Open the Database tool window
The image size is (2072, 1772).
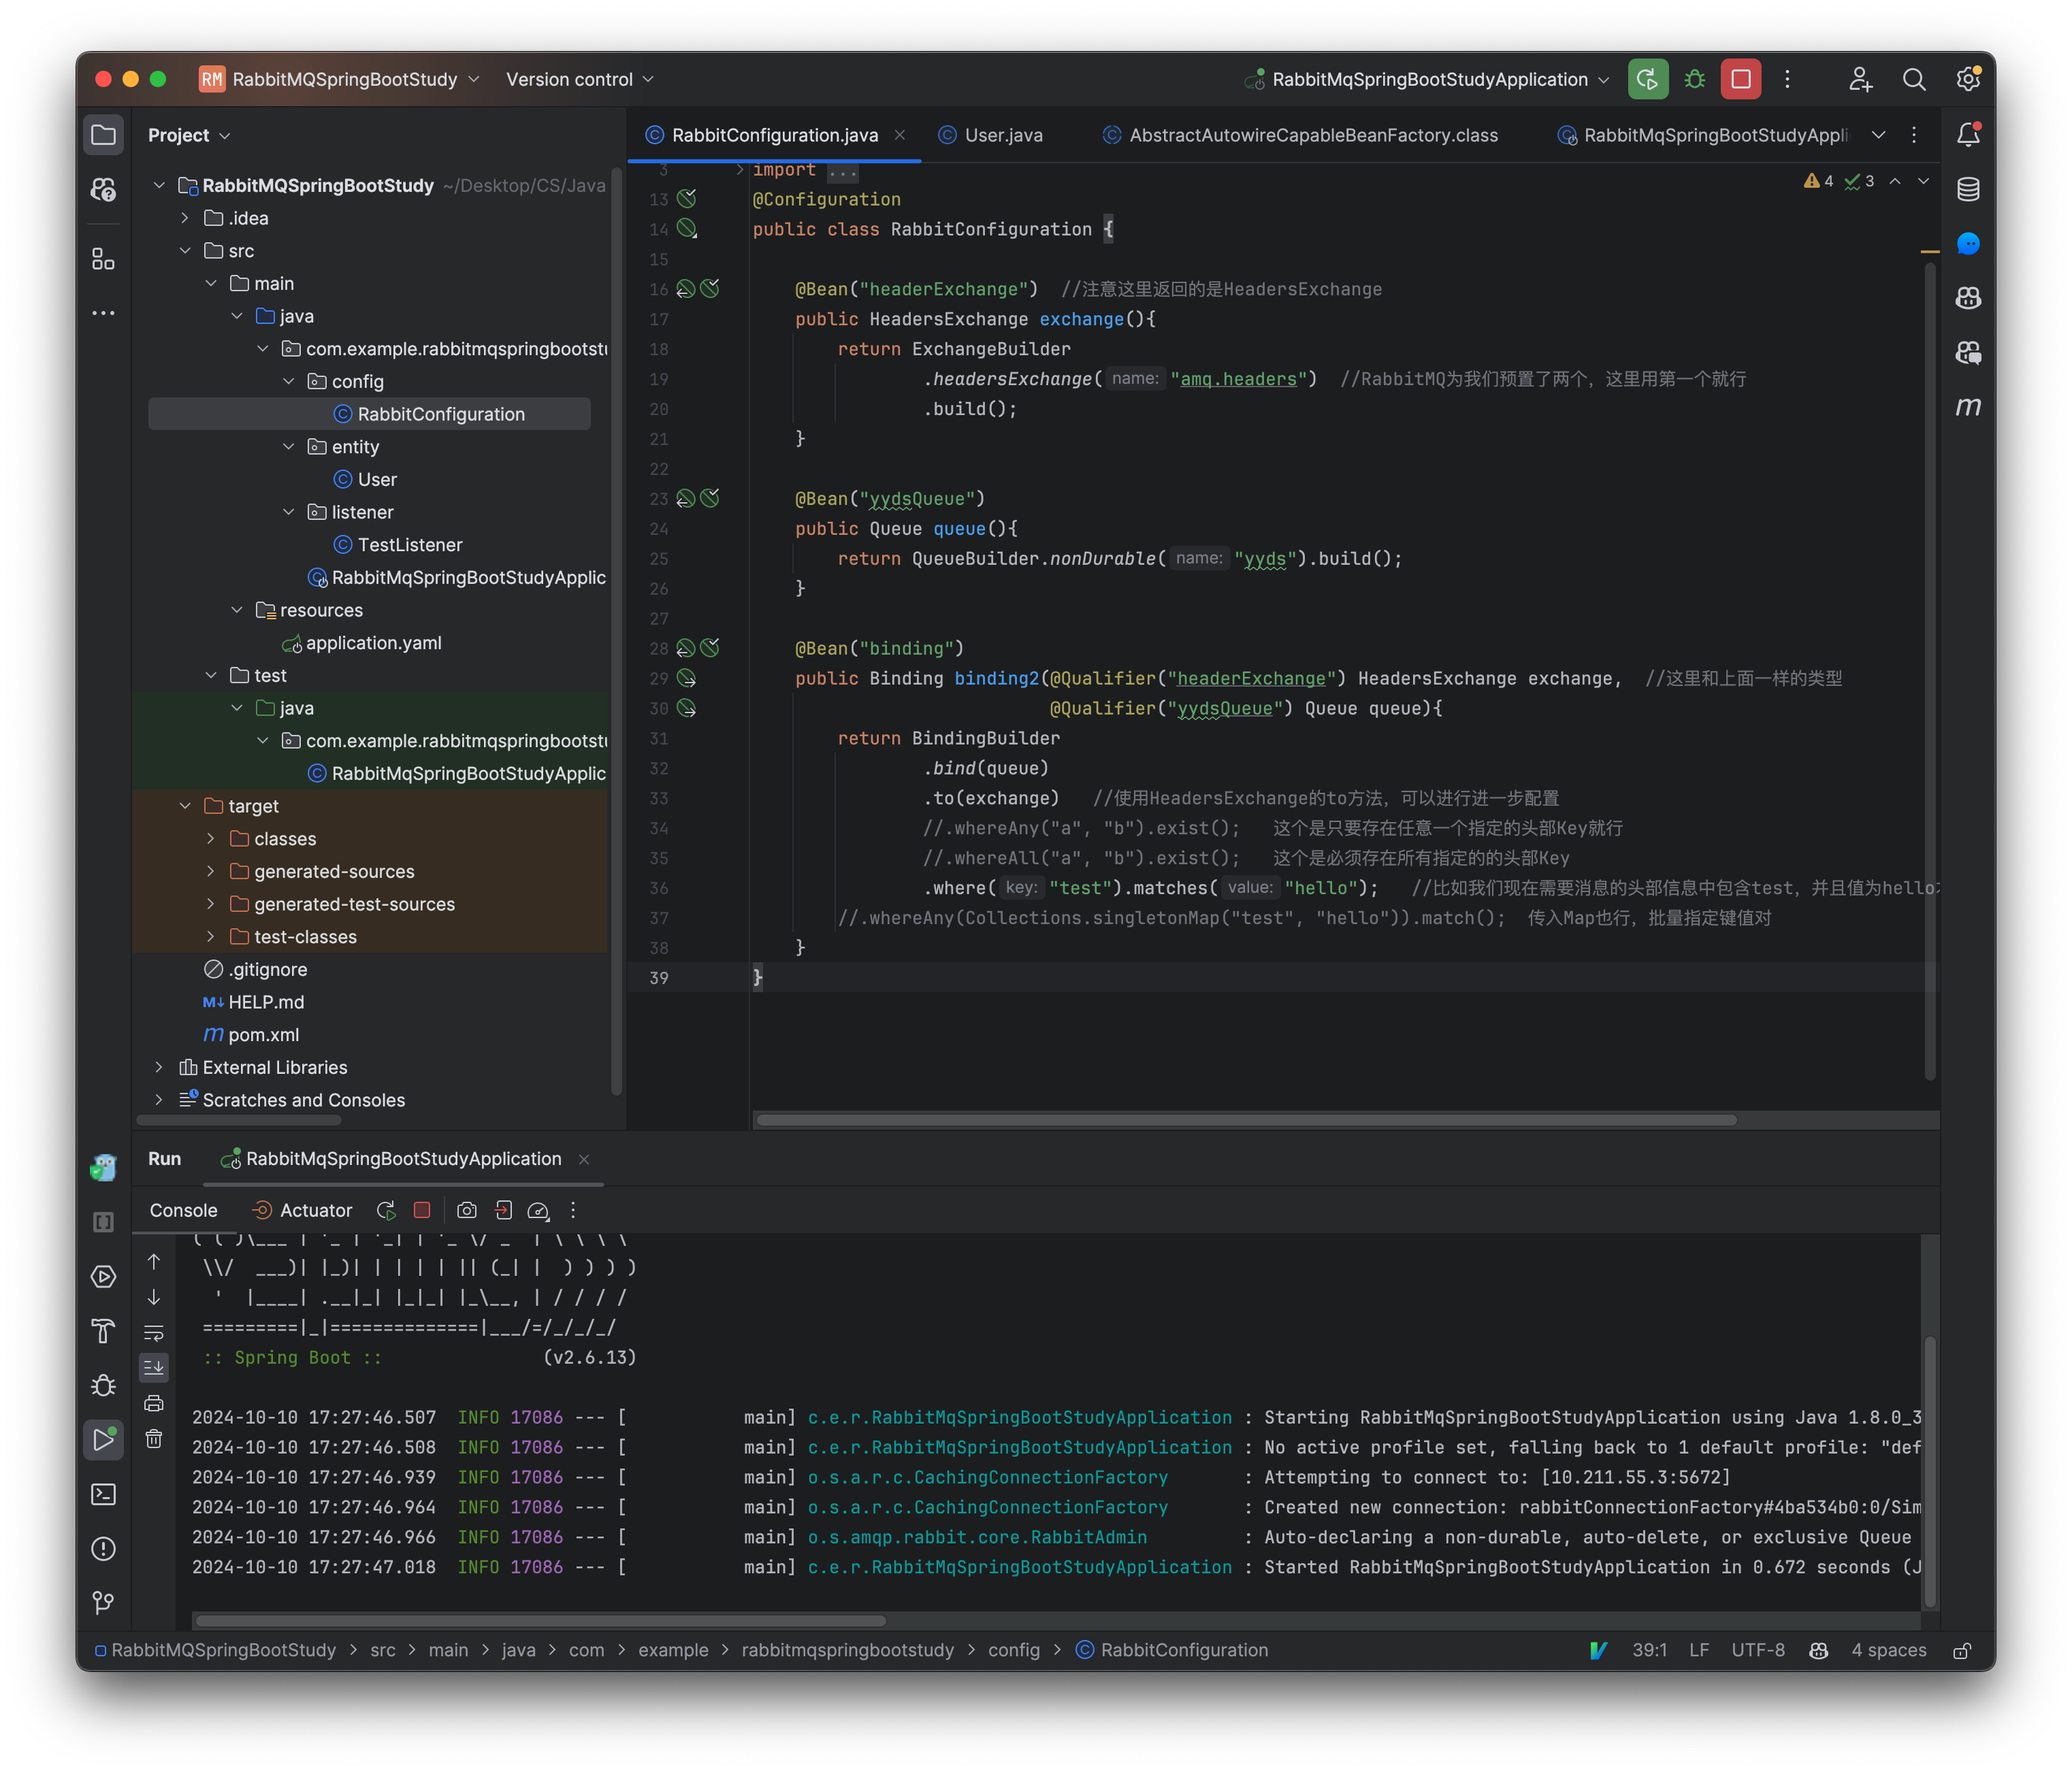coord(1968,189)
